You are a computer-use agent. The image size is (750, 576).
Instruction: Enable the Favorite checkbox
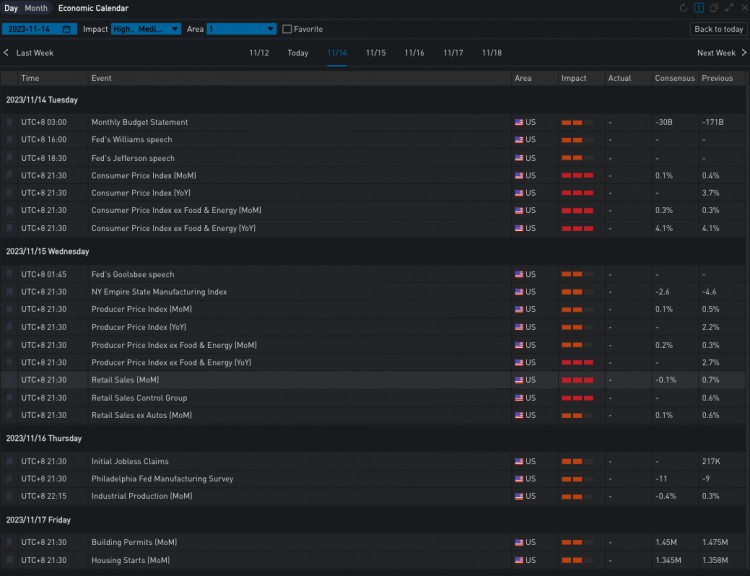(288, 30)
